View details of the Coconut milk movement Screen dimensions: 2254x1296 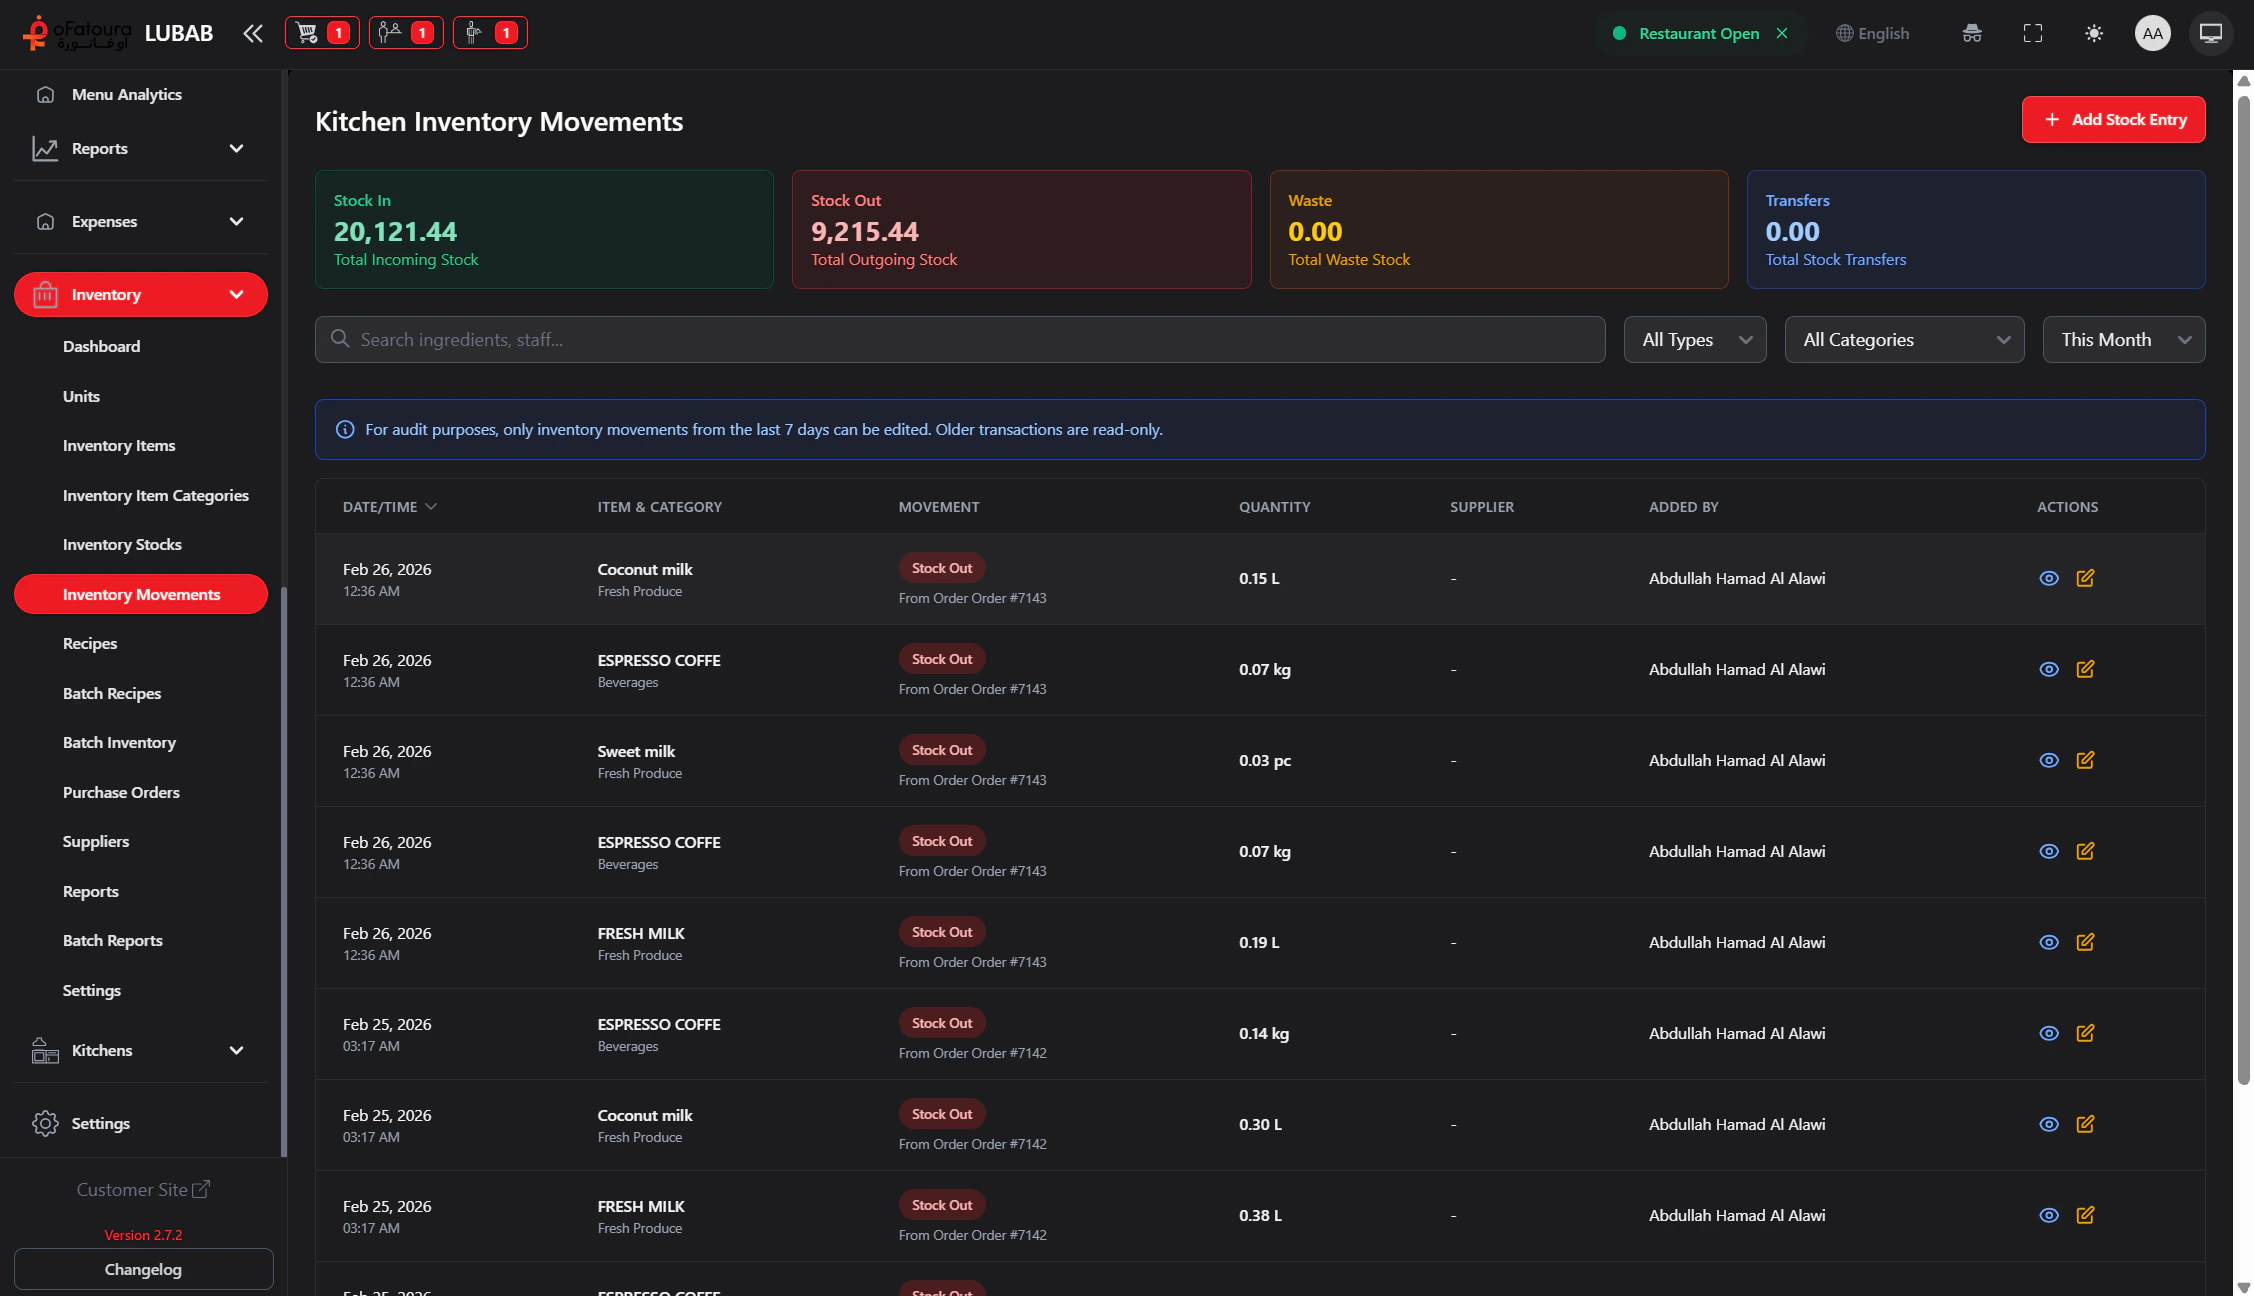tap(2048, 578)
